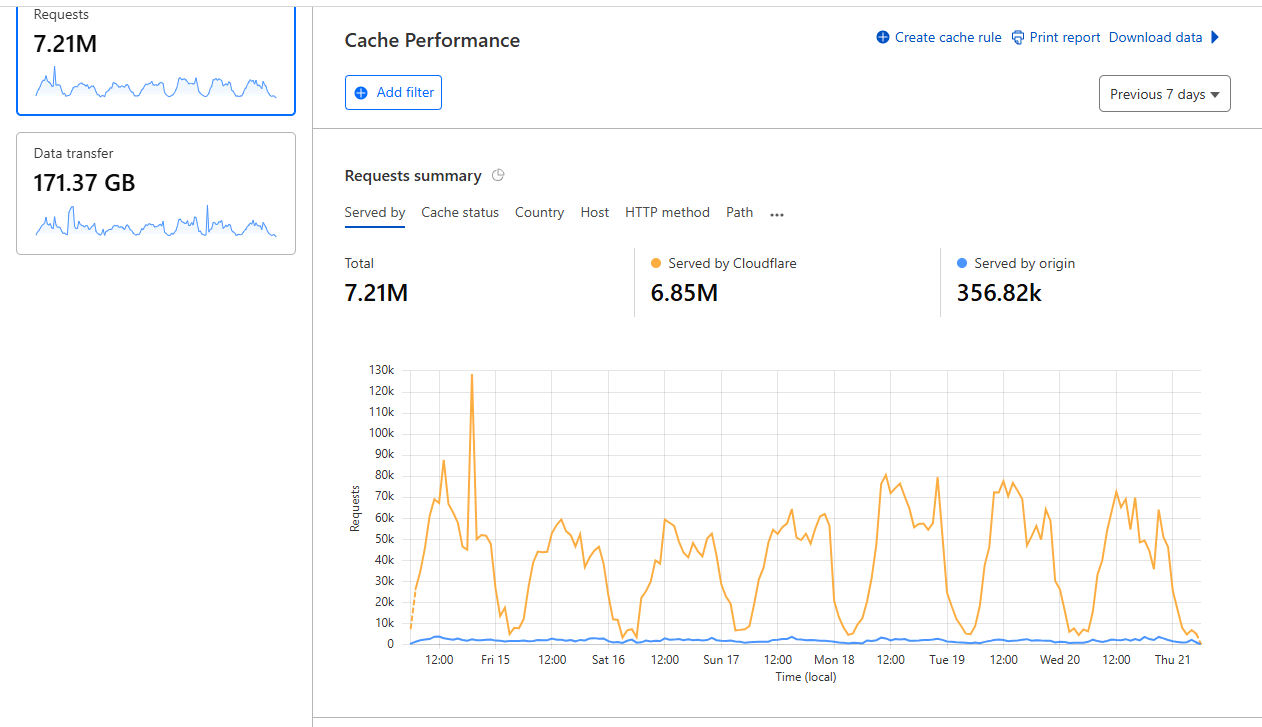This screenshot has width=1262, height=727.
Task: Click the plus icon inside the Add filter button
Action: pos(361,92)
